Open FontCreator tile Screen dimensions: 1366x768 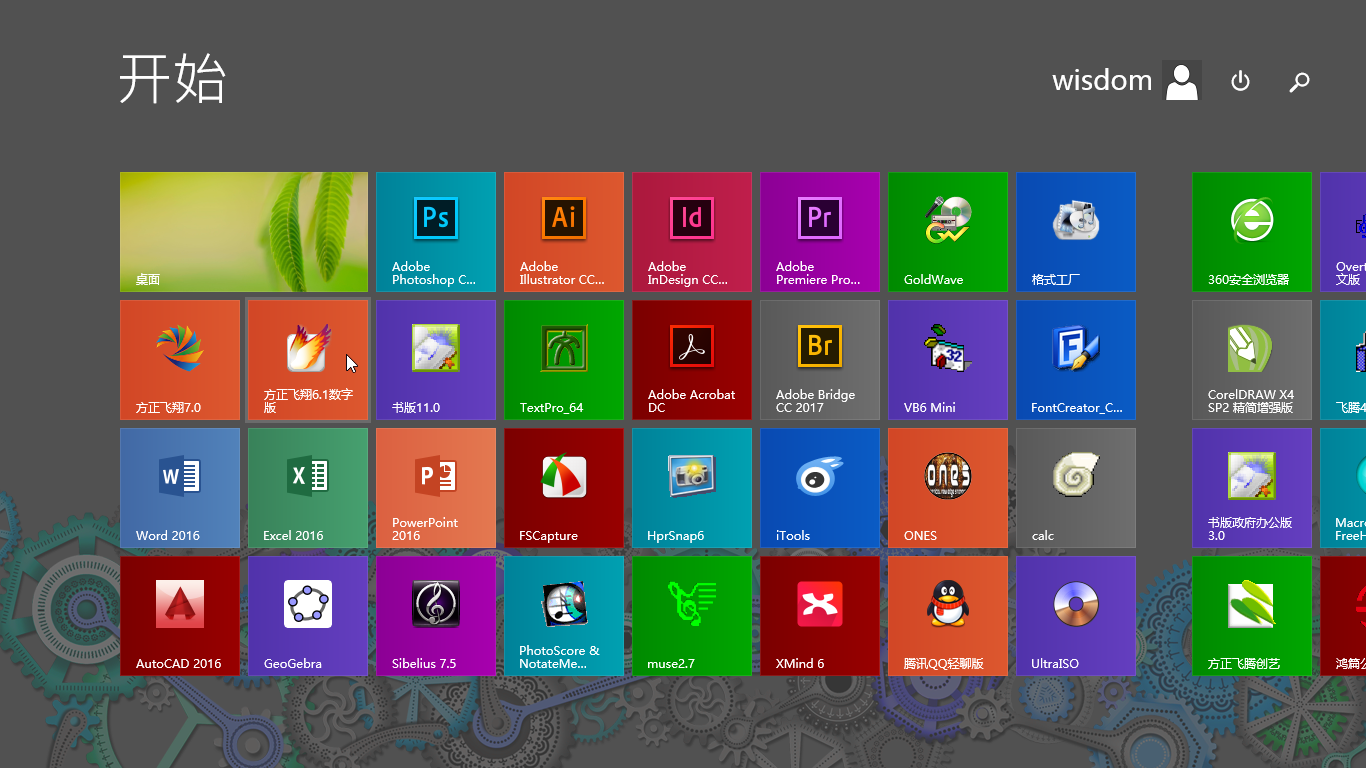tap(1076, 360)
